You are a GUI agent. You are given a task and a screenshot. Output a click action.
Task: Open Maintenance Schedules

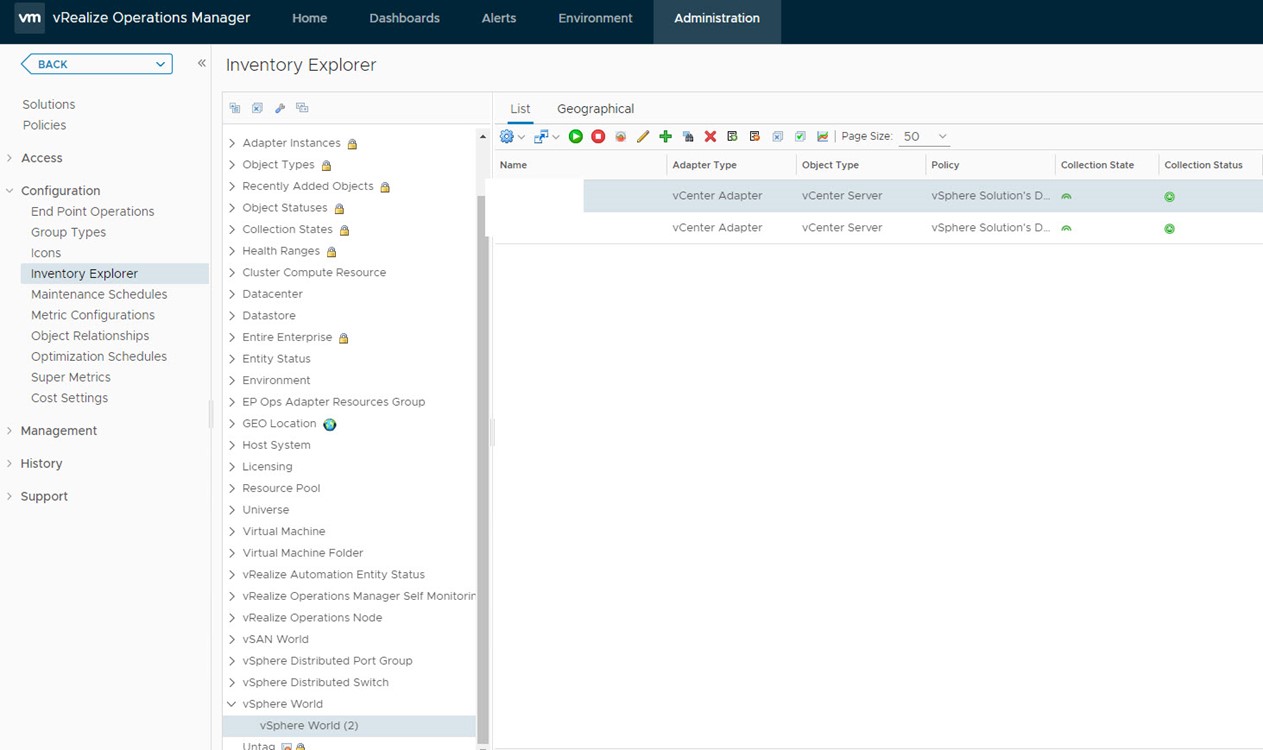click(x=99, y=294)
